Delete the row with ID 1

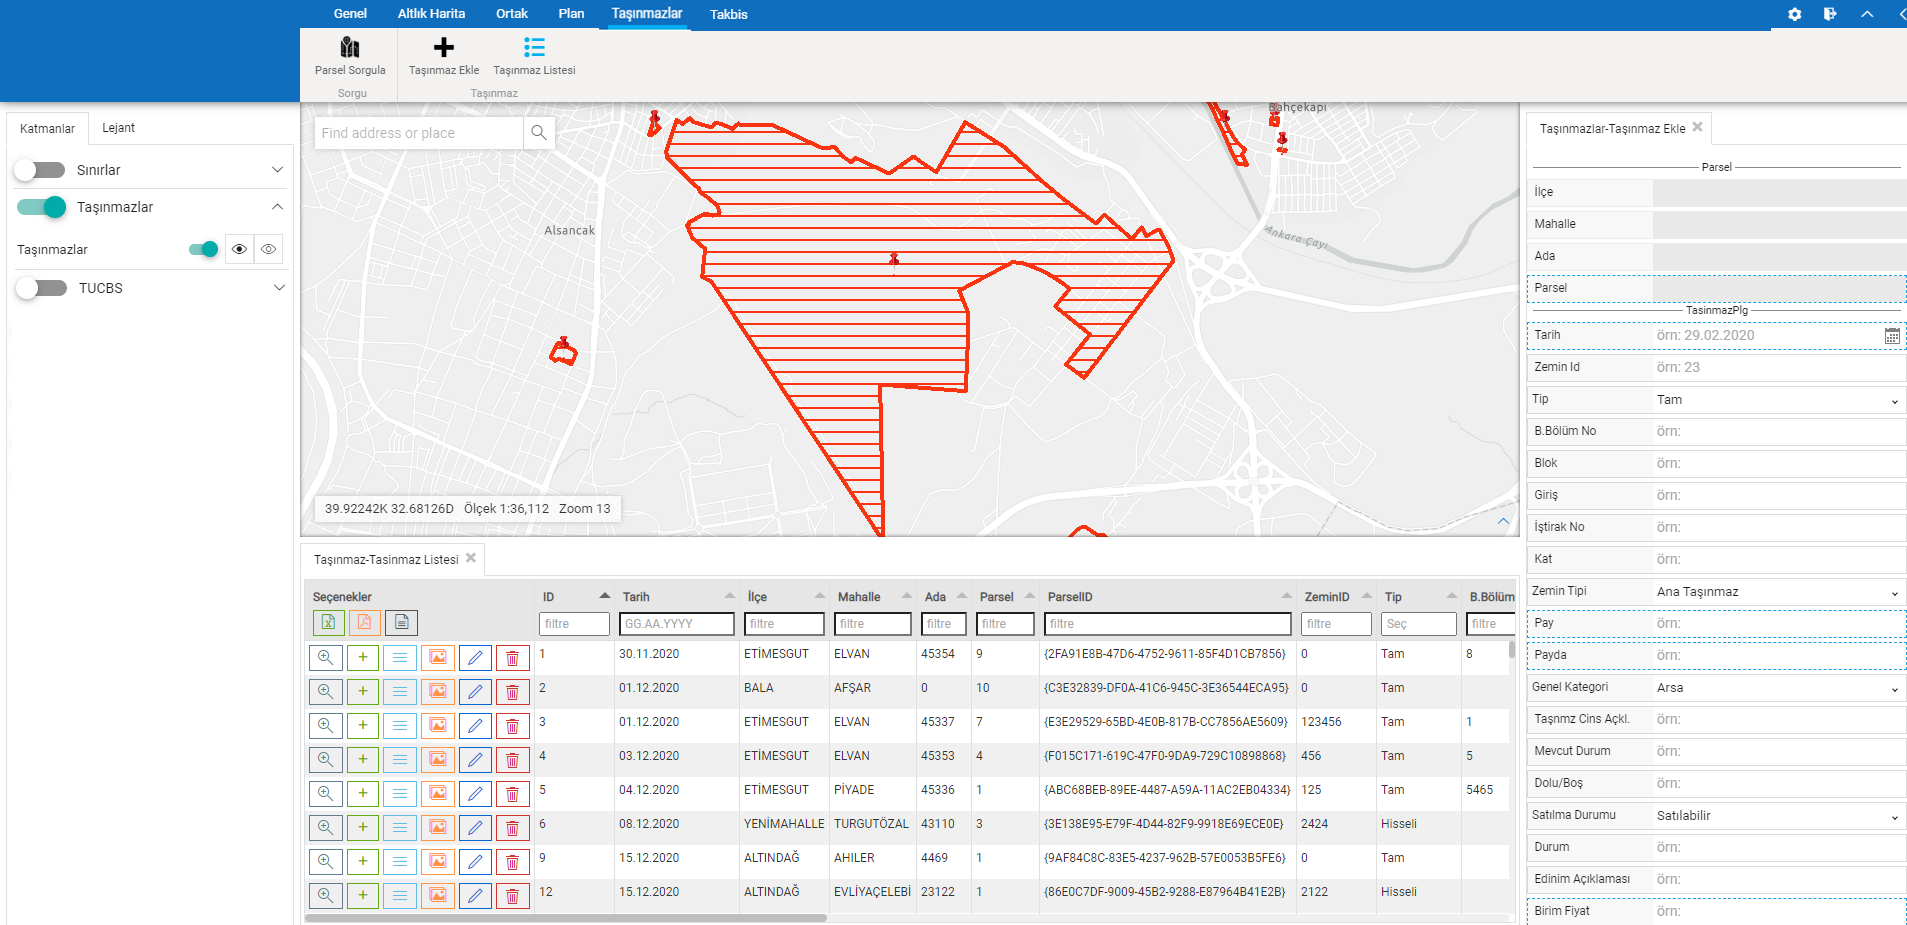(512, 658)
